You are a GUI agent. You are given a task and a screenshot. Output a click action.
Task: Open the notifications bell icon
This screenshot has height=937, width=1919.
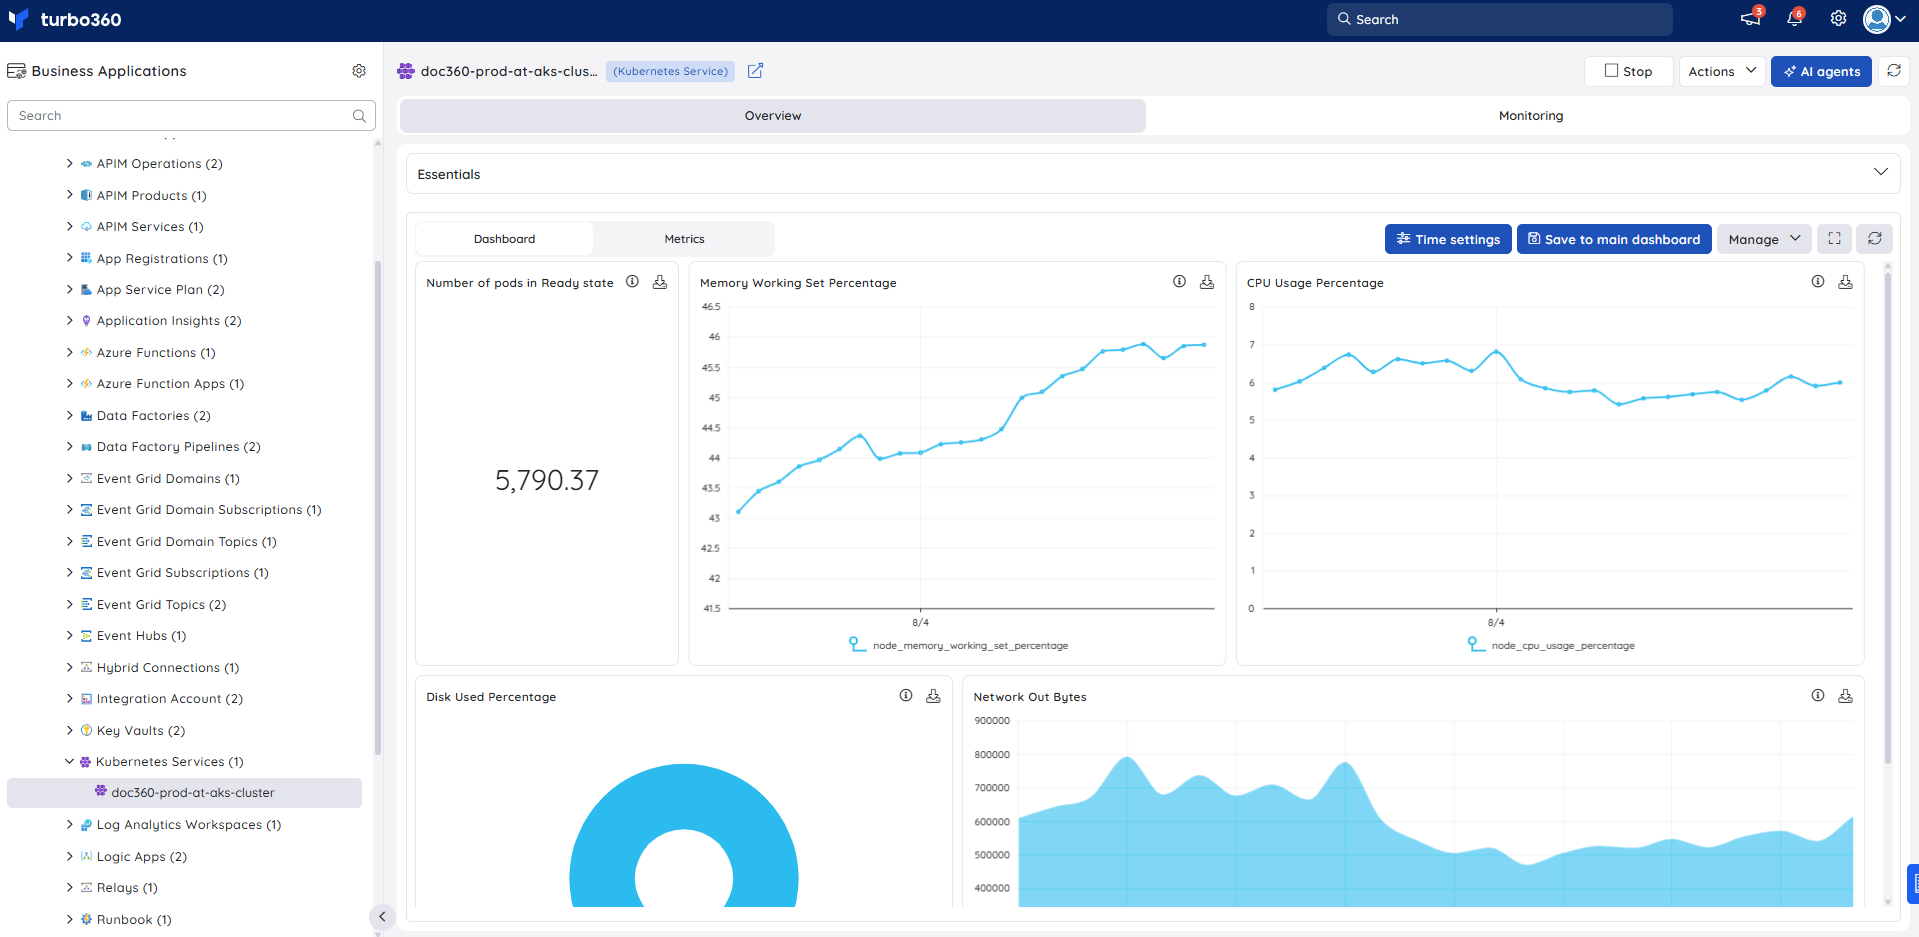pyautogui.click(x=1794, y=18)
